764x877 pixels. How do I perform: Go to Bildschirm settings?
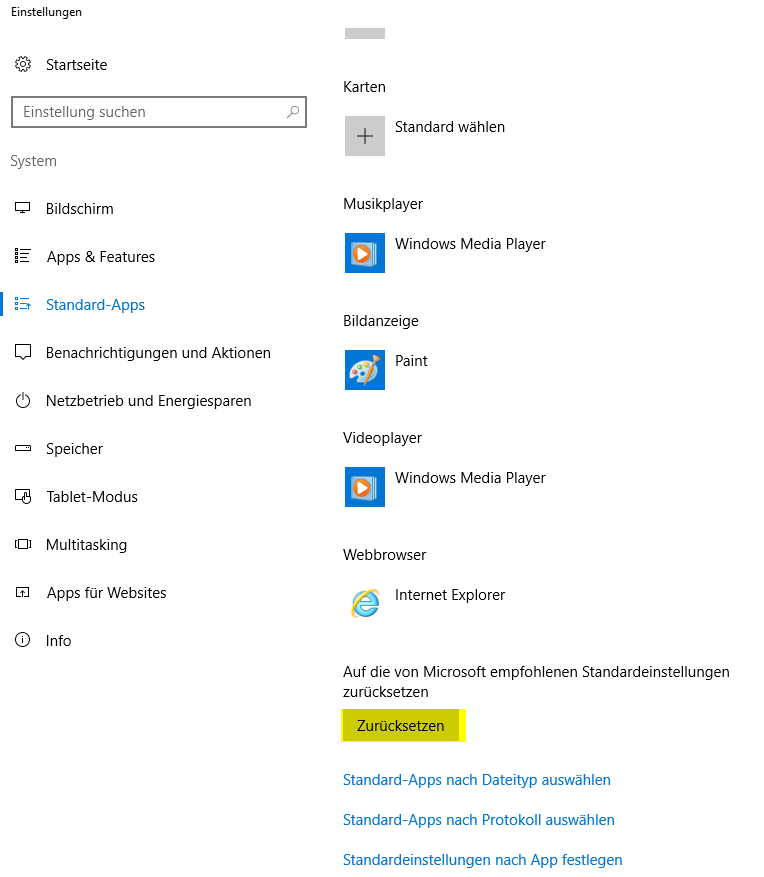click(79, 209)
